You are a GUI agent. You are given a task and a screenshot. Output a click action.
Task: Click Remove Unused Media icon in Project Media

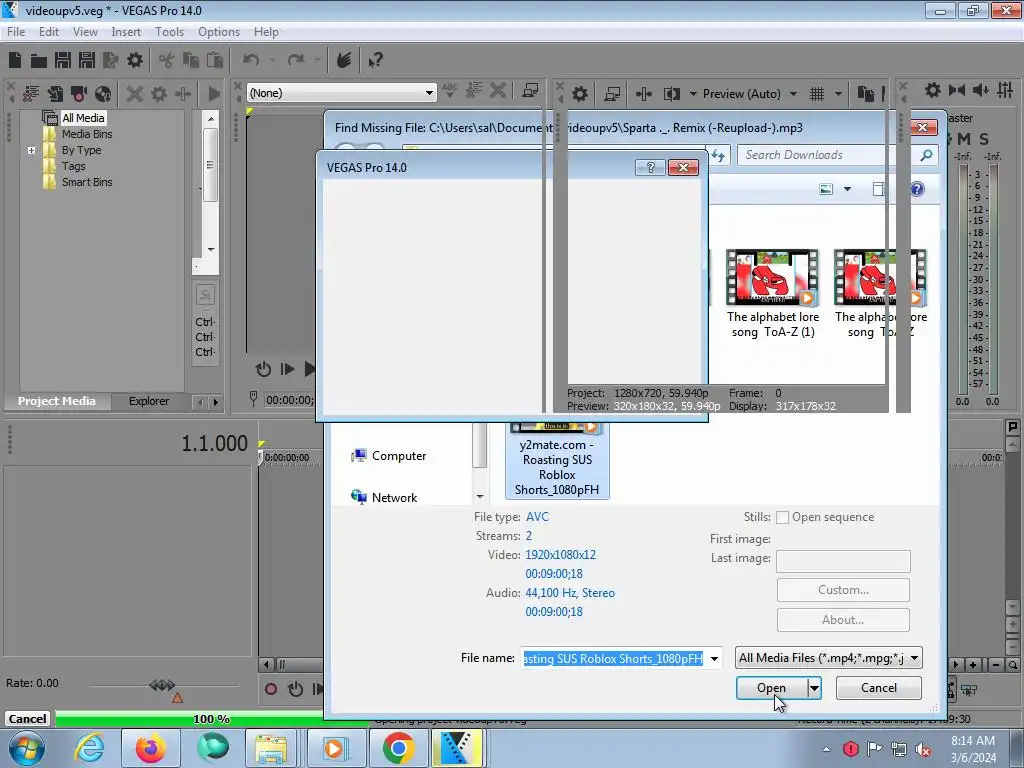pyautogui.click(x=31, y=94)
